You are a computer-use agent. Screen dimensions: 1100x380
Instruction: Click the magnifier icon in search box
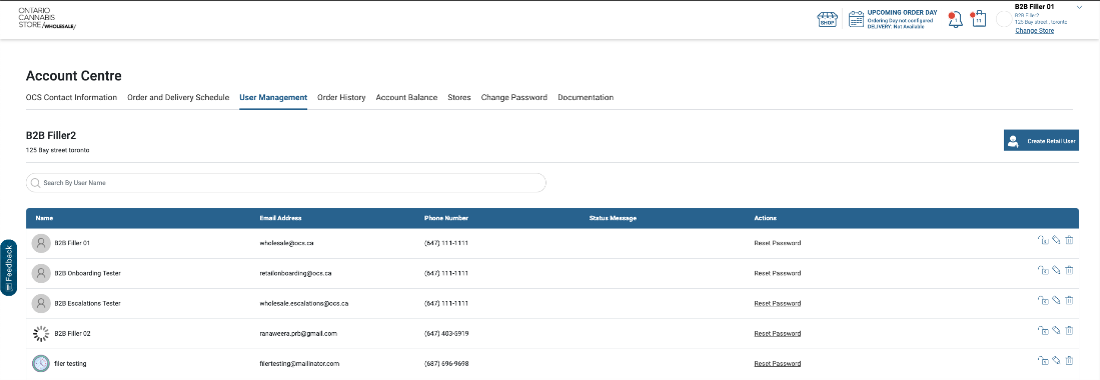35,182
